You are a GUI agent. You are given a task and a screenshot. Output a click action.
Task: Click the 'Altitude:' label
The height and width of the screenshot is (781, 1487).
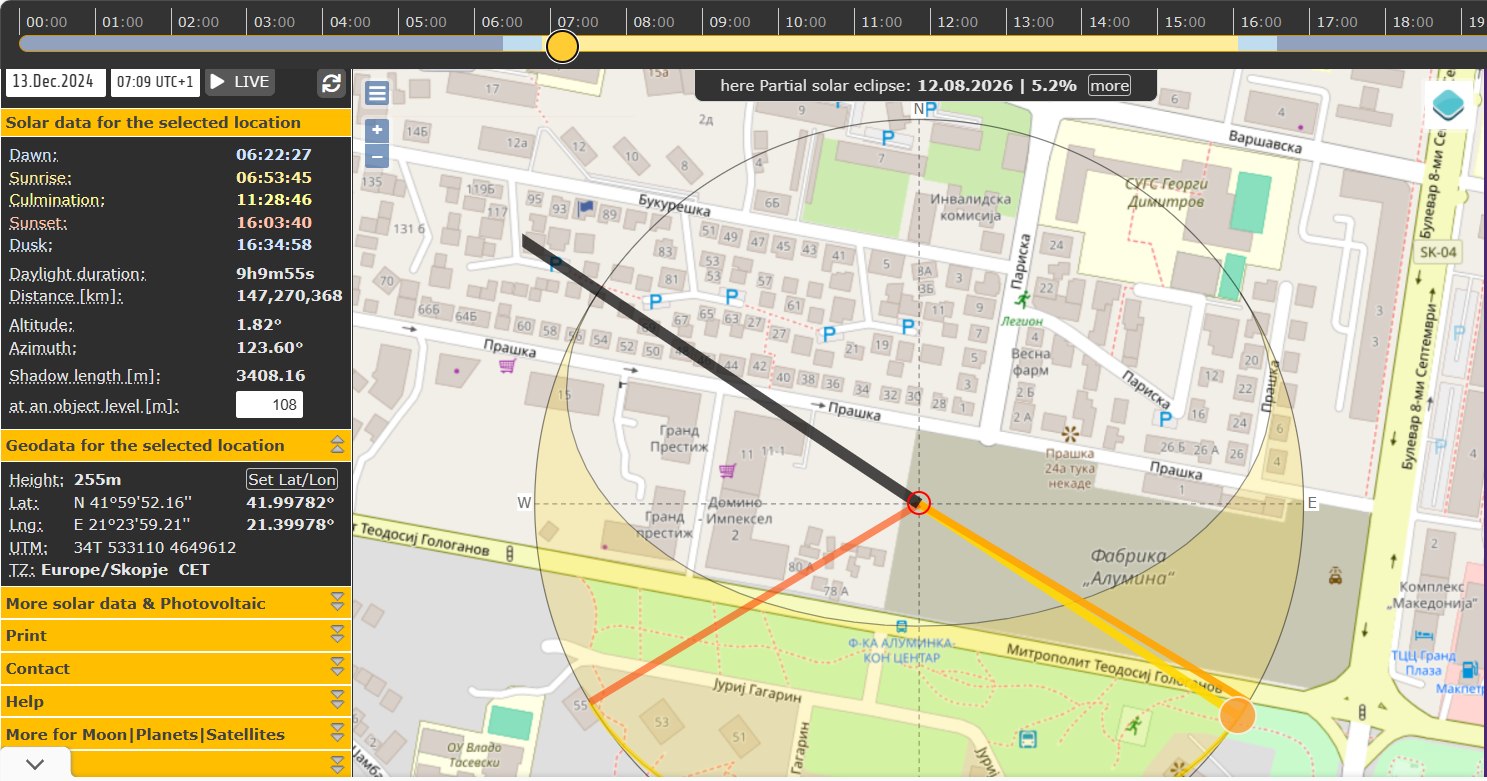pyautogui.click(x=42, y=324)
